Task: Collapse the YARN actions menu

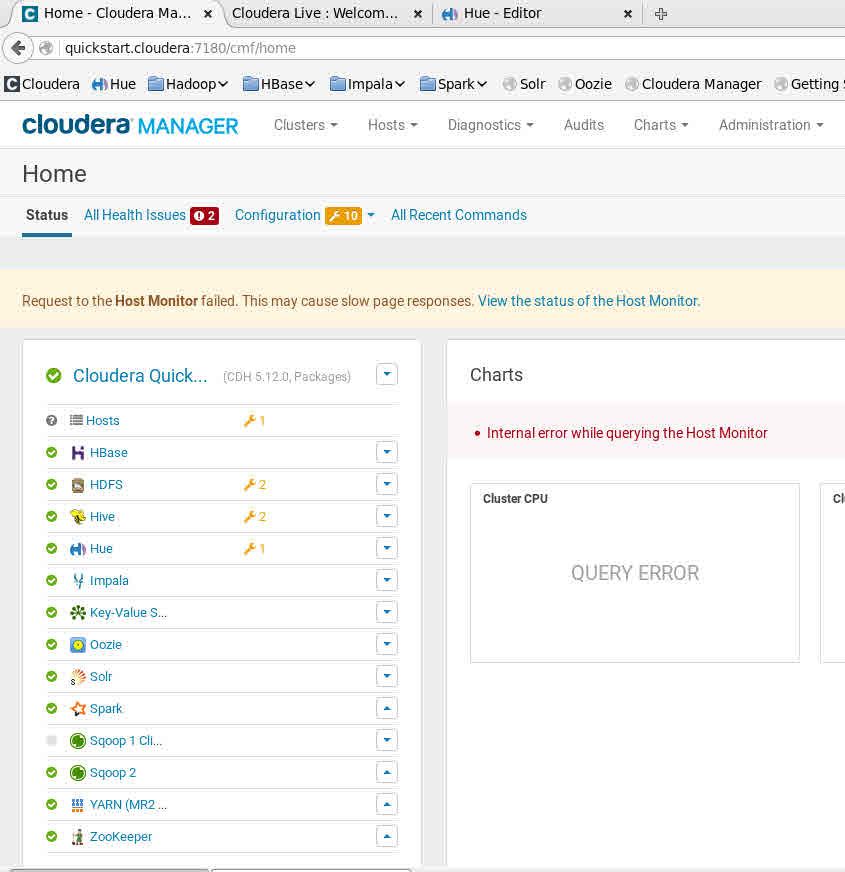Action: point(387,804)
